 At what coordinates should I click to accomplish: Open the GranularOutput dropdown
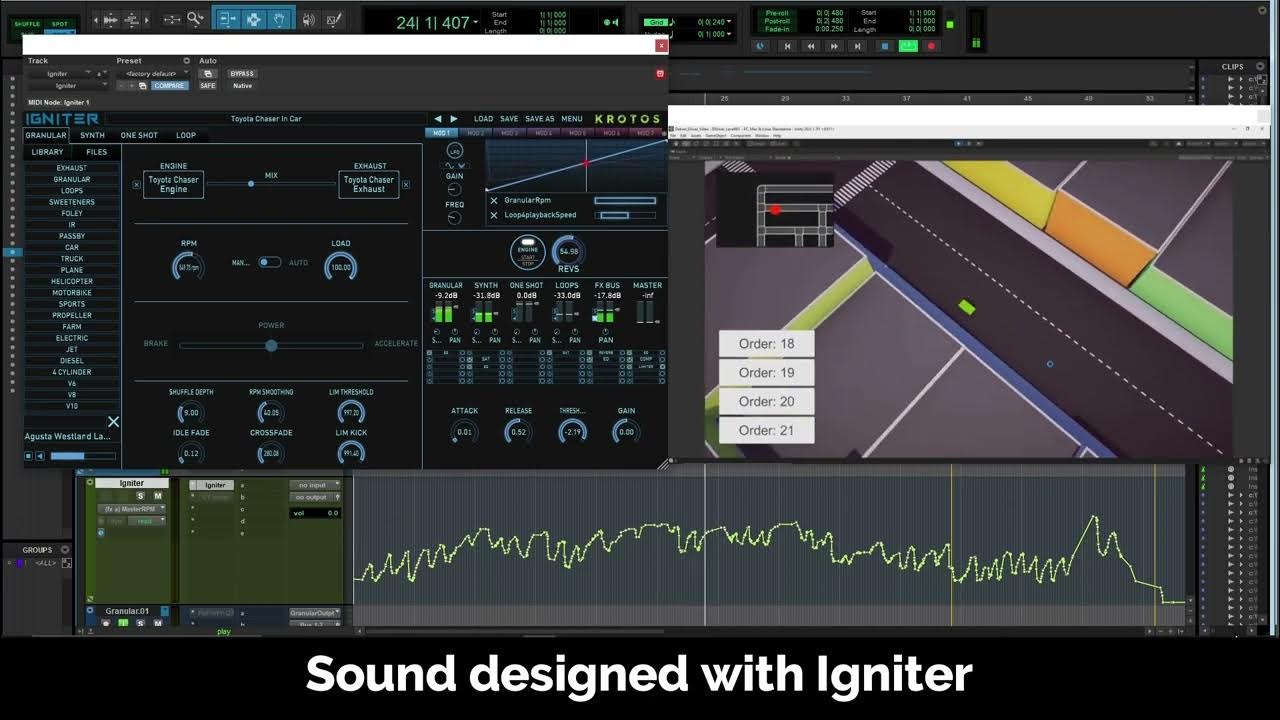click(315, 613)
